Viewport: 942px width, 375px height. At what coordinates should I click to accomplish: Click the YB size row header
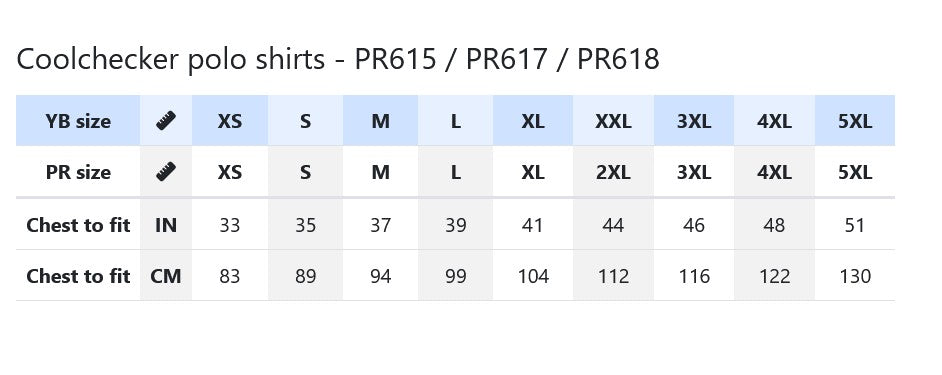pyautogui.click(x=78, y=121)
